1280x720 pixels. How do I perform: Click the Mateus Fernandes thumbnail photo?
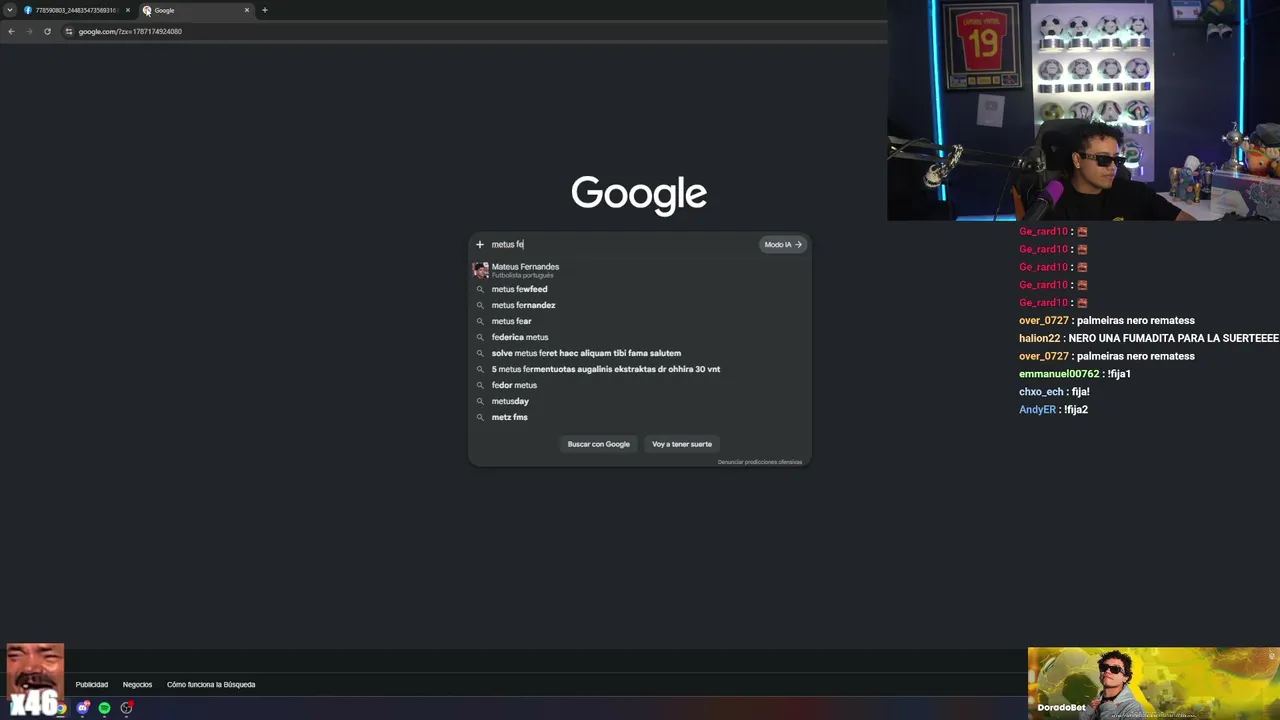coord(480,270)
